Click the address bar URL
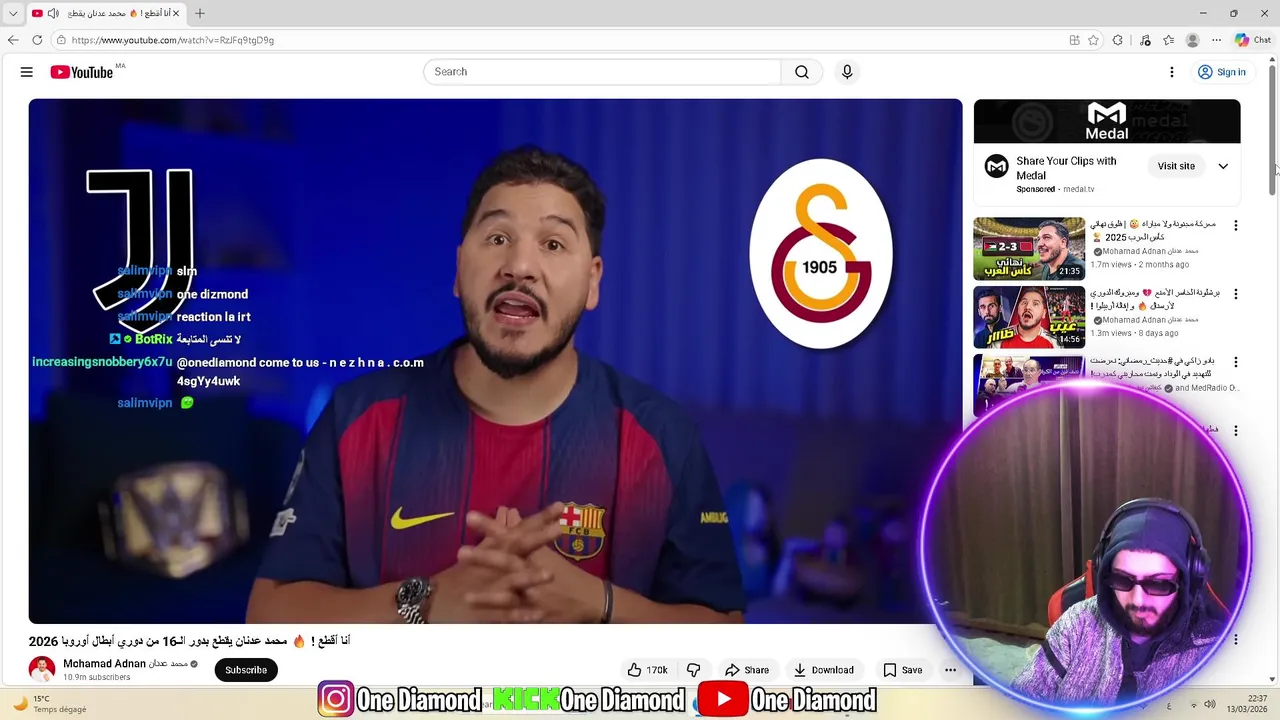Image resolution: width=1280 pixels, height=720 pixels. [173, 40]
